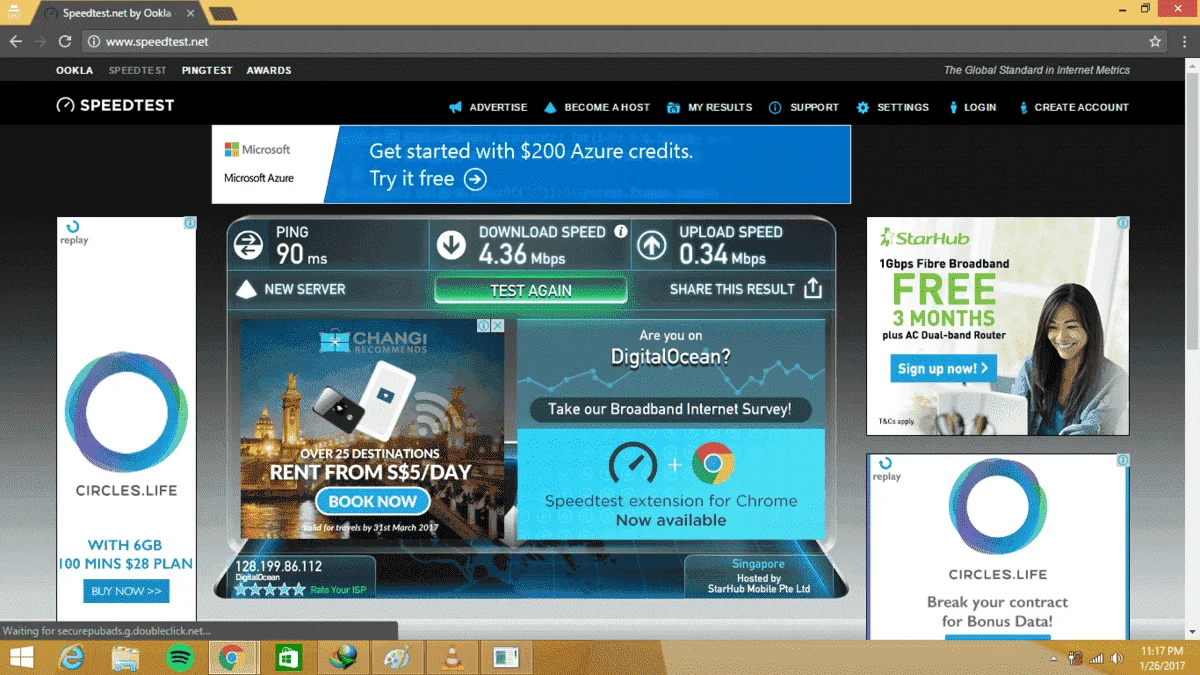Click the download arrow icon

[451, 245]
